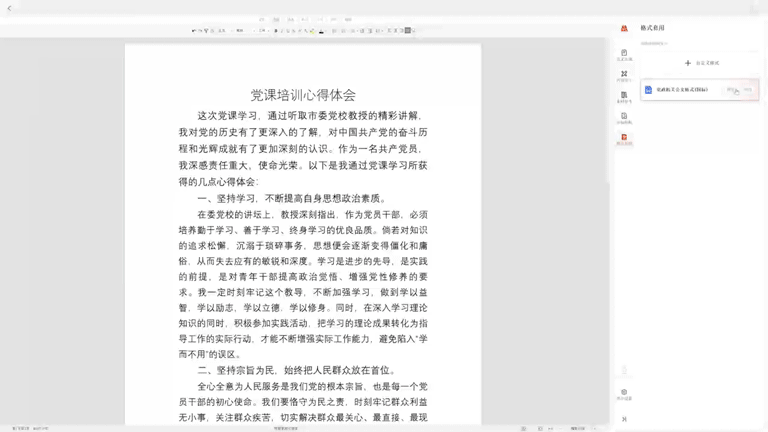Image resolution: width=768 pixels, height=432 pixels.
Task: Open the line spacing dropdown arrow
Action: tap(383, 30)
